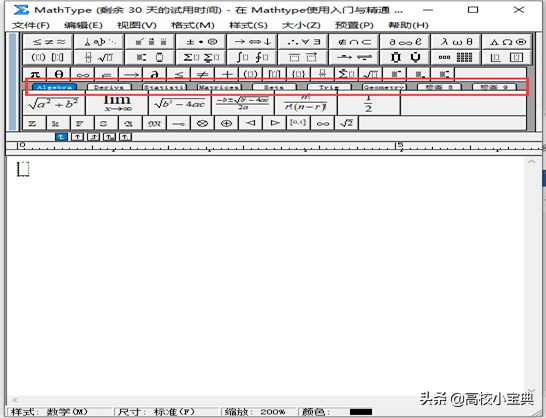The height and width of the screenshot is (418, 546).
Task: Insert the quadratic formula expression
Action: pos(243,104)
